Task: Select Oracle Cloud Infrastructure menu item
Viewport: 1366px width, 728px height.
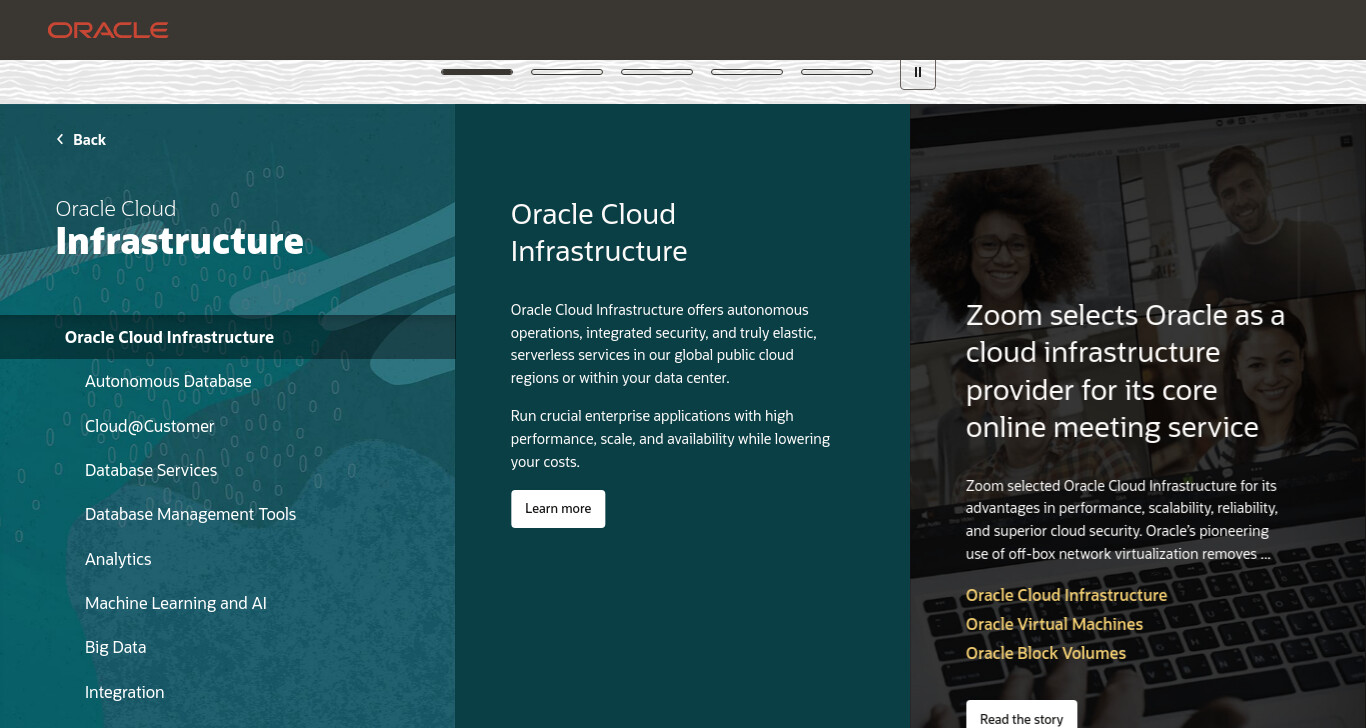Action: point(227,337)
